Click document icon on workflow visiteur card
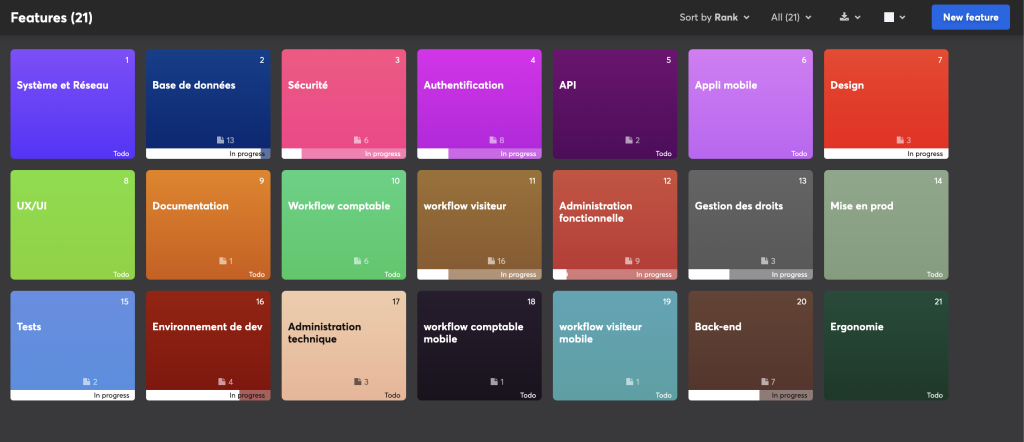This screenshot has height=442, width=1024. click(490, 261)
